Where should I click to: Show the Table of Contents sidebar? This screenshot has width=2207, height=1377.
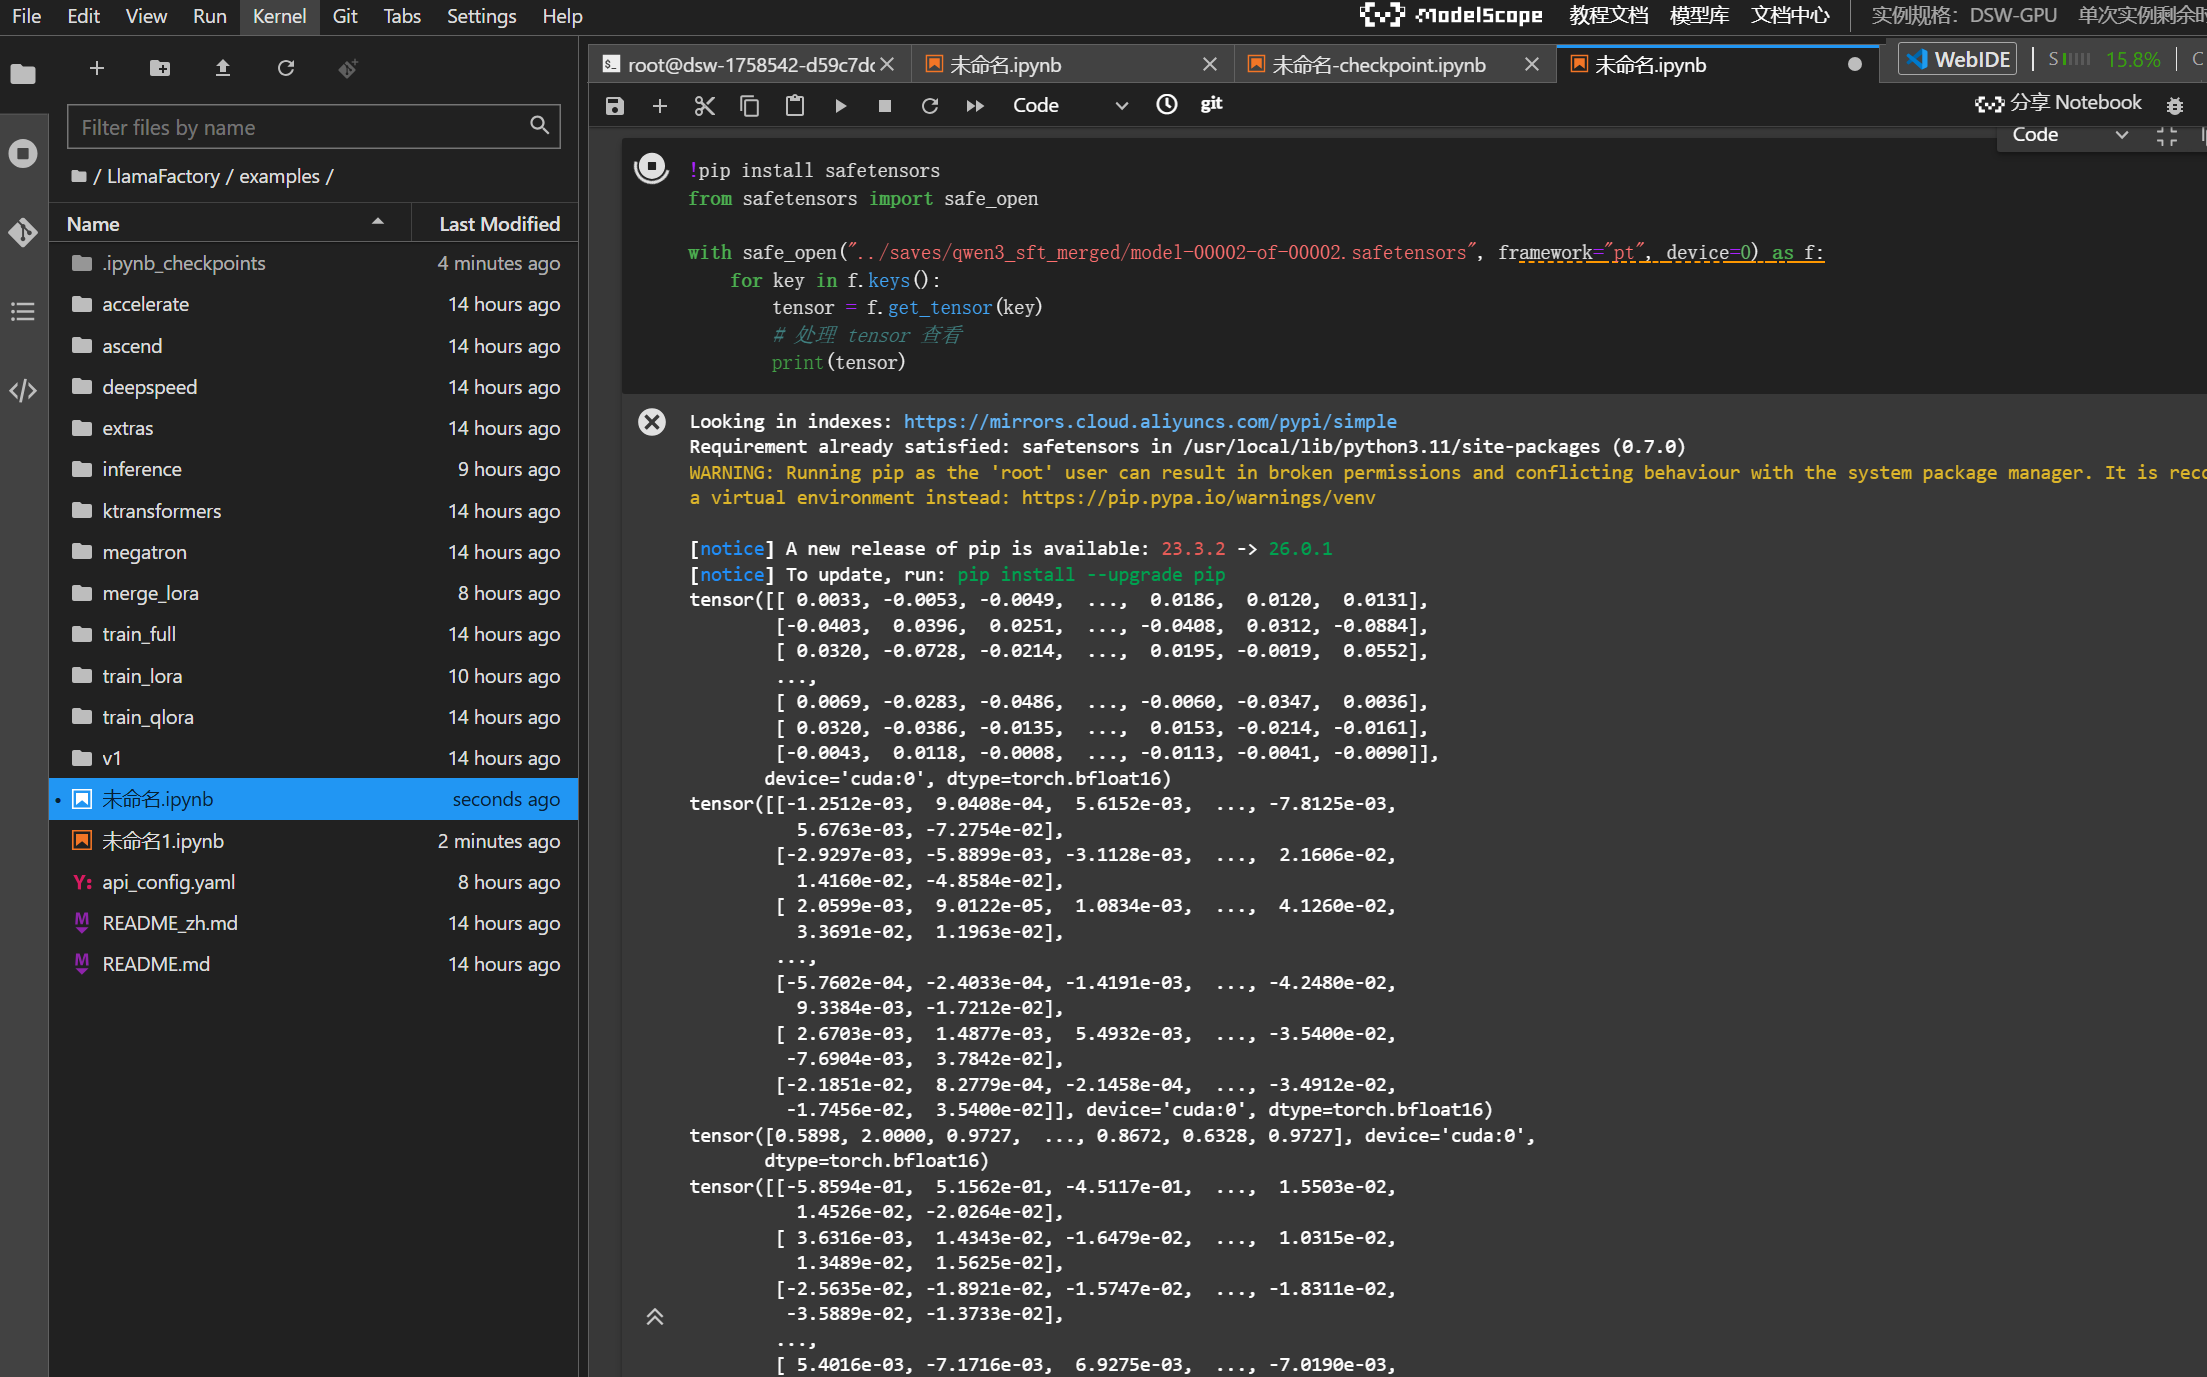[23, 311]
